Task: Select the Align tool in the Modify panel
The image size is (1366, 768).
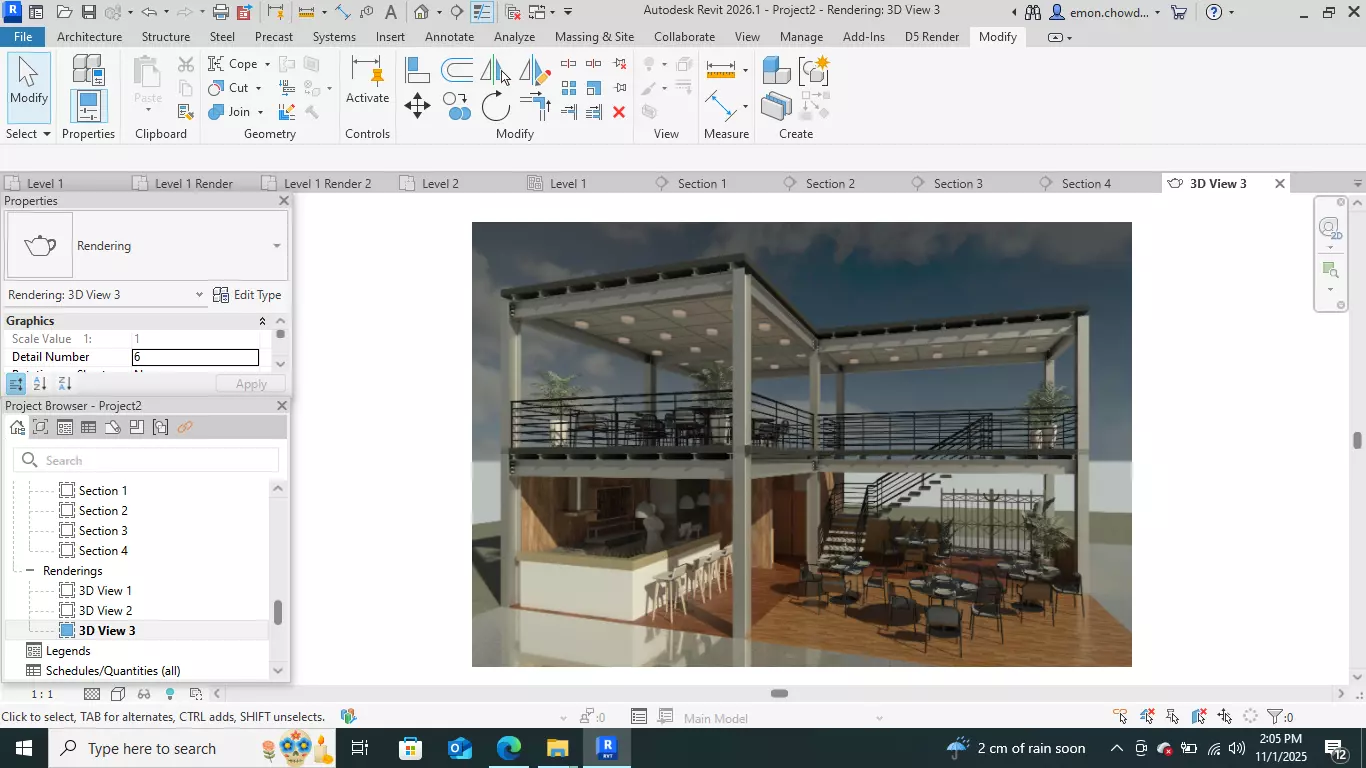Action: click(417, 70)
